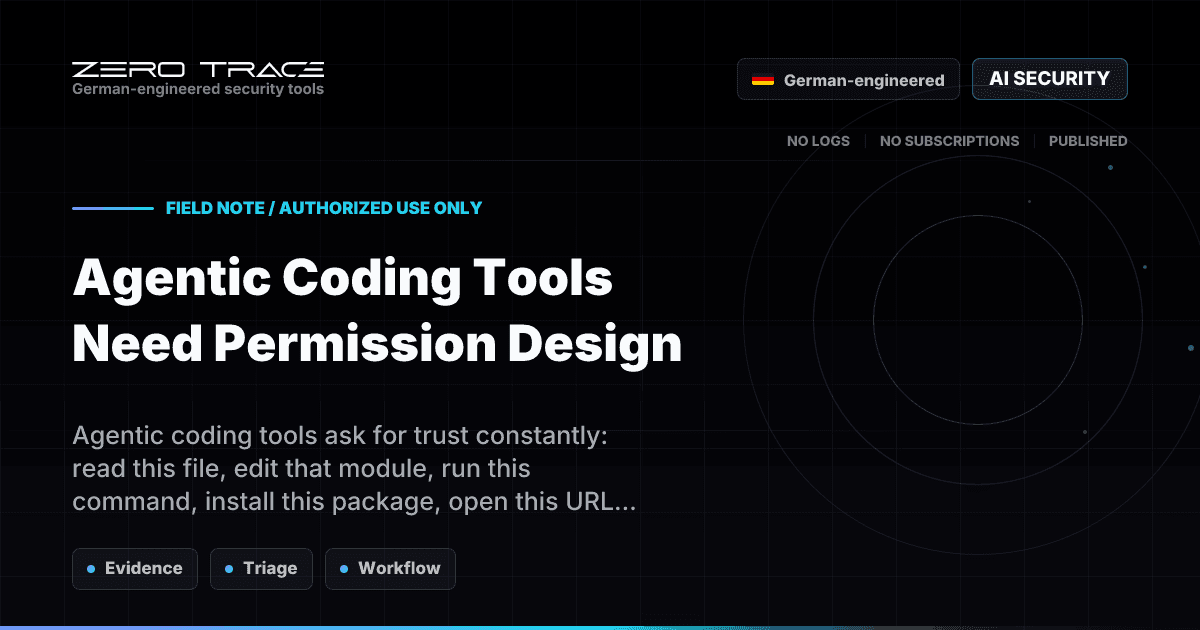Expand the Triage tag
Viewport: 1200px width, 630px height.
261,568
